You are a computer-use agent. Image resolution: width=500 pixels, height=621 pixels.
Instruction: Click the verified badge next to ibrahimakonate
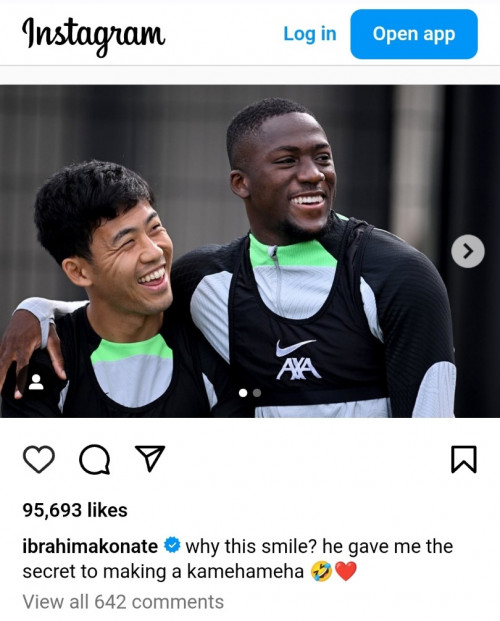(x=172, y=546)
